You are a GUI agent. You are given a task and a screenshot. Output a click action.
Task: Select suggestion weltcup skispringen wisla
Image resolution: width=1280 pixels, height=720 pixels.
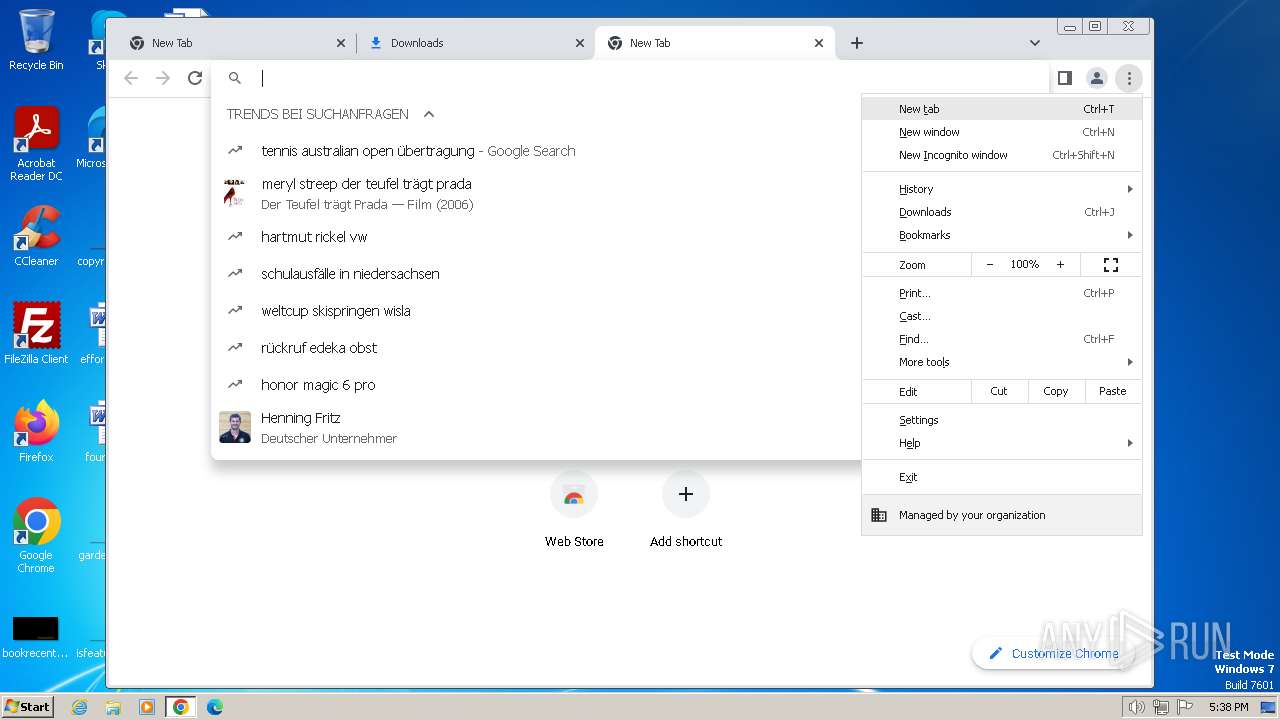tap(536, 311)
